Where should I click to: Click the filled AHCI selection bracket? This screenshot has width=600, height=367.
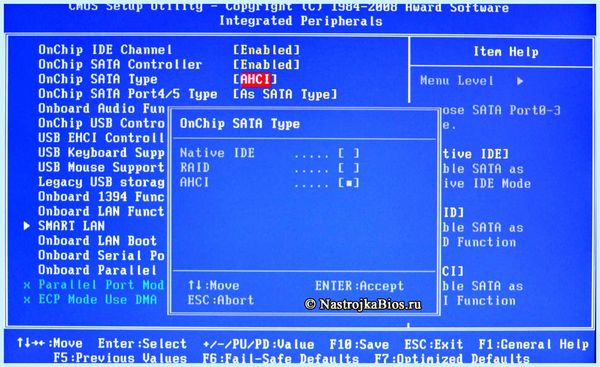coord(349,183)
